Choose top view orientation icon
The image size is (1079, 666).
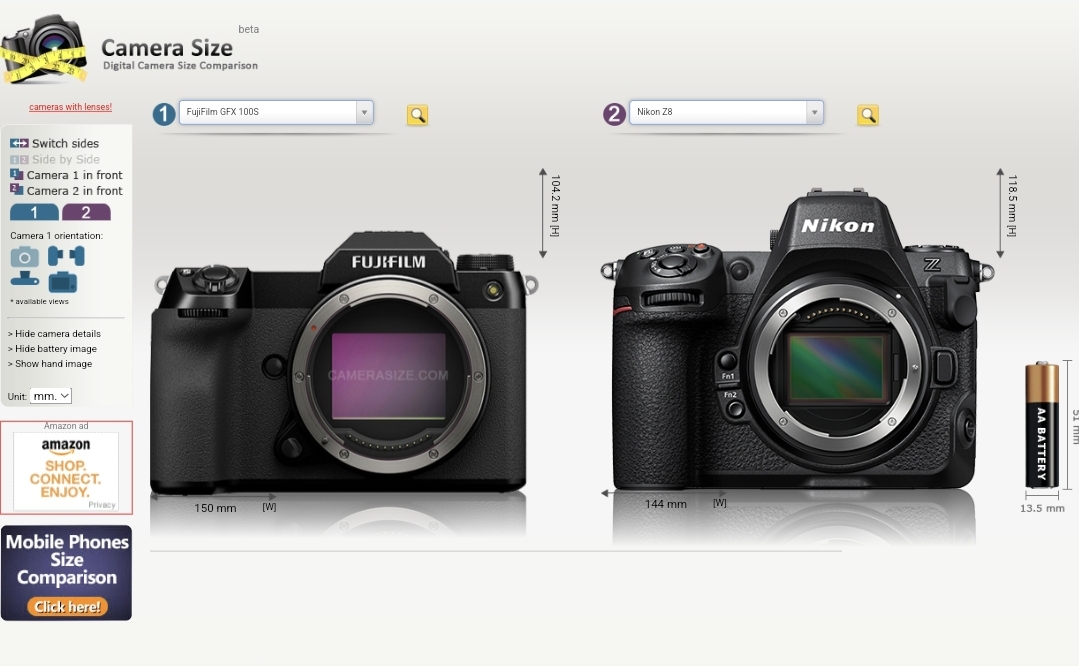[x=25, y=278]
